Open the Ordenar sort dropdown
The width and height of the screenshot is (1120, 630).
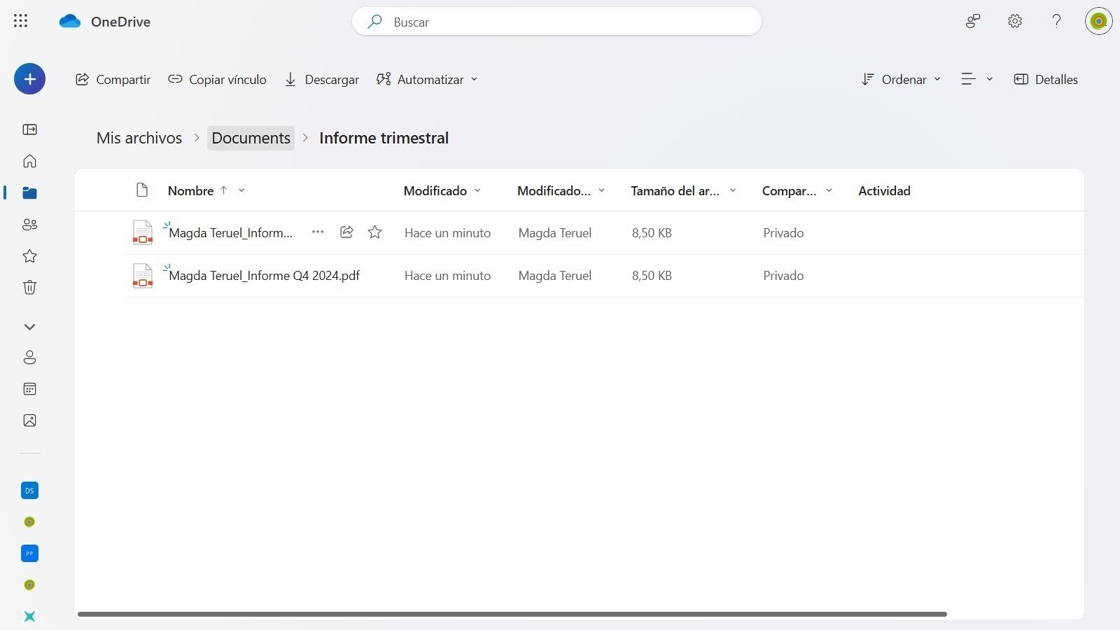point(901,79)
